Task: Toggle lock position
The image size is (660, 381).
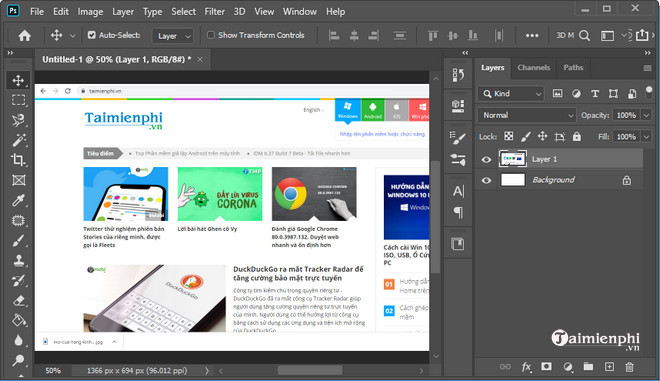Action: (x=543, y=136)
